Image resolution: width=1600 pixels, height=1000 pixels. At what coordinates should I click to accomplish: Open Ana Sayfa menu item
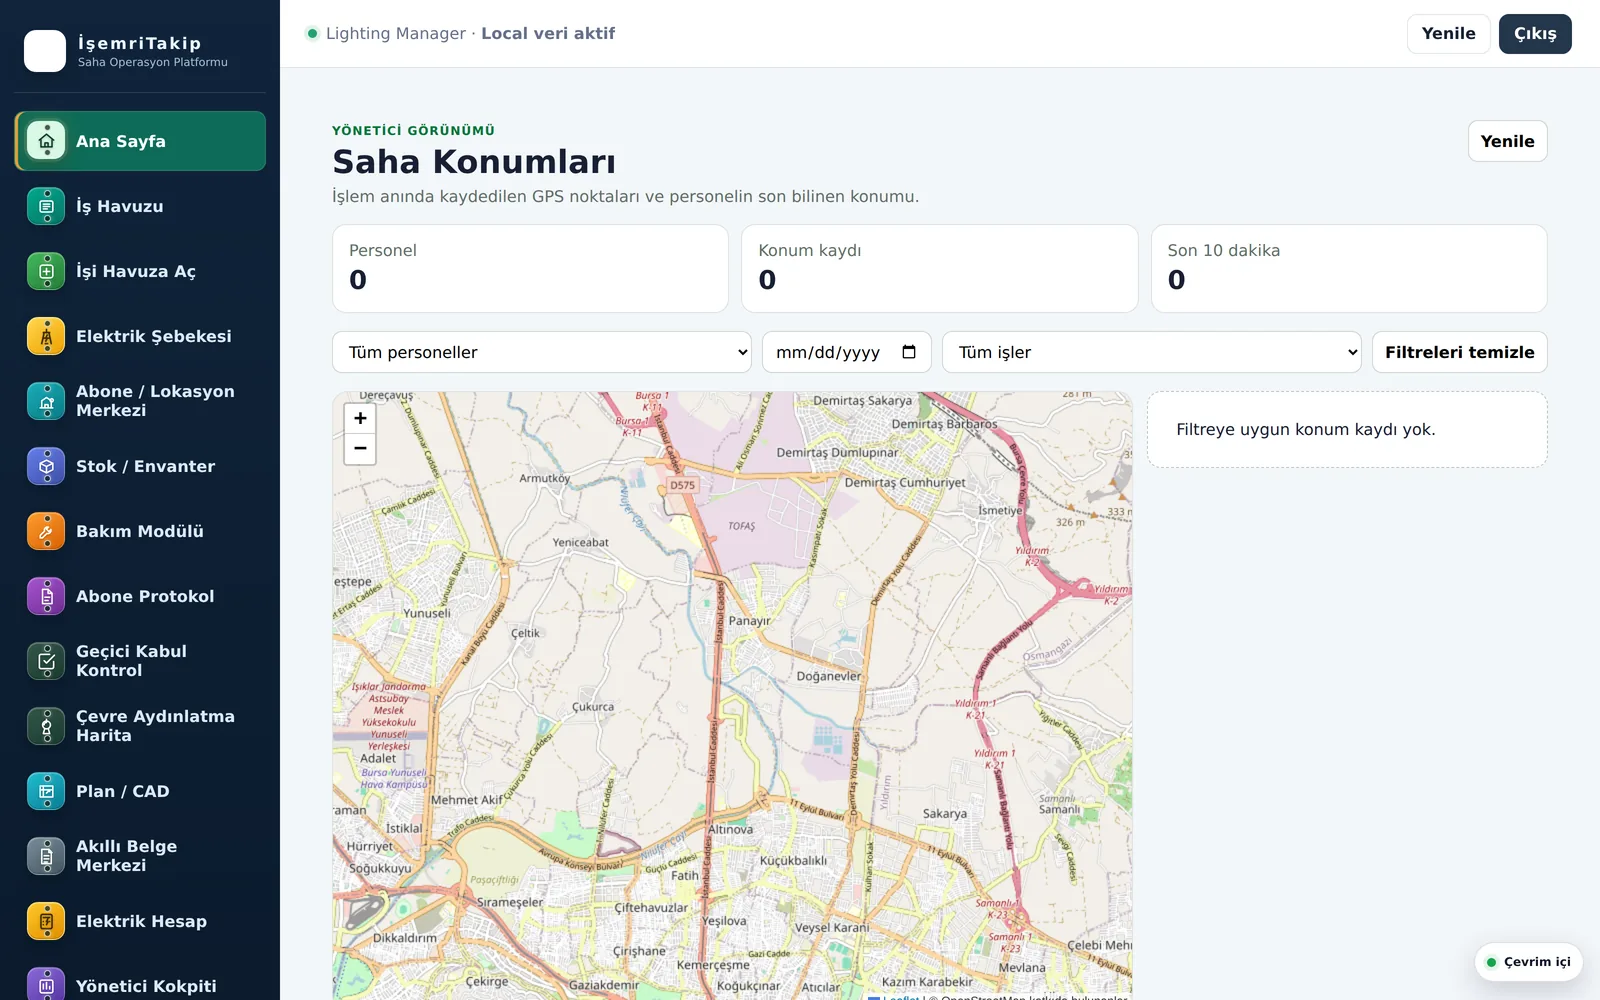140,141
